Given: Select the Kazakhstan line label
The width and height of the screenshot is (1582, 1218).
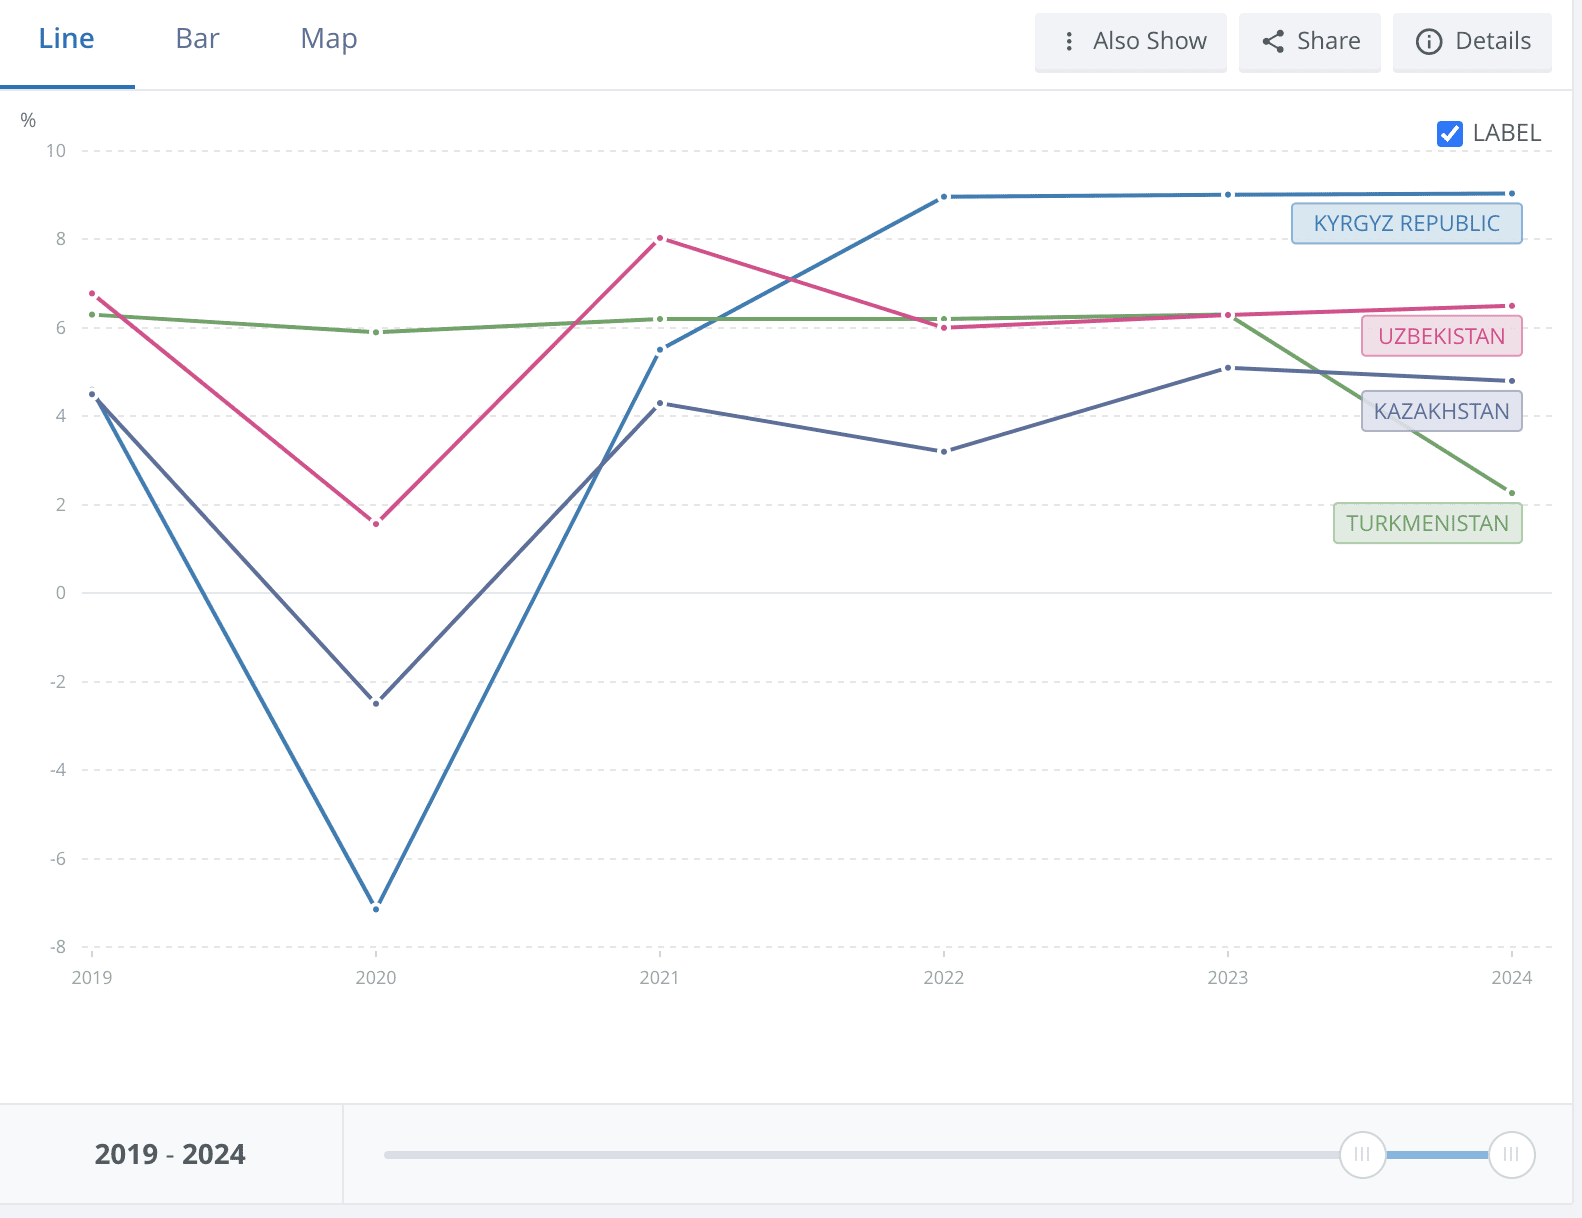Looking at the screenshot, I should 1441,411.
